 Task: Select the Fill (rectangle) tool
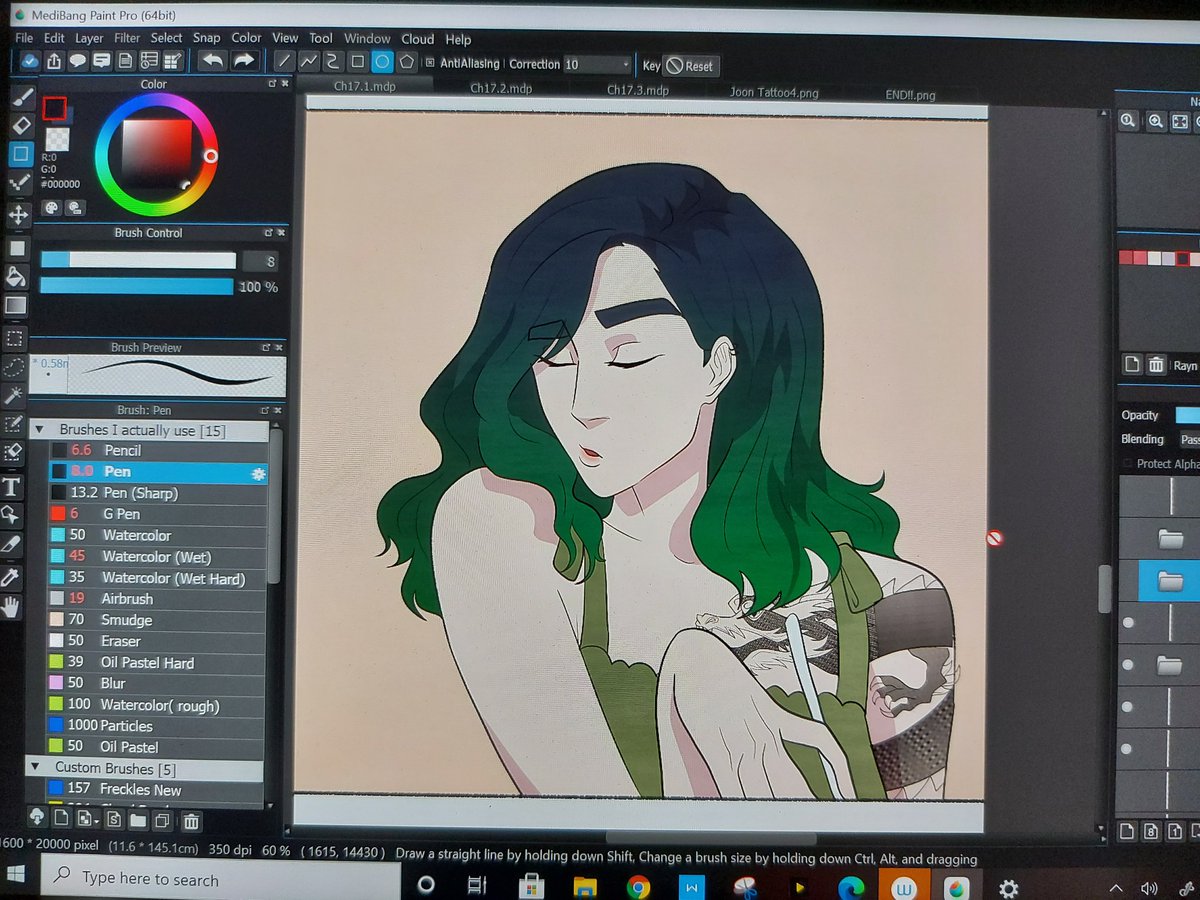click(18, 247)
